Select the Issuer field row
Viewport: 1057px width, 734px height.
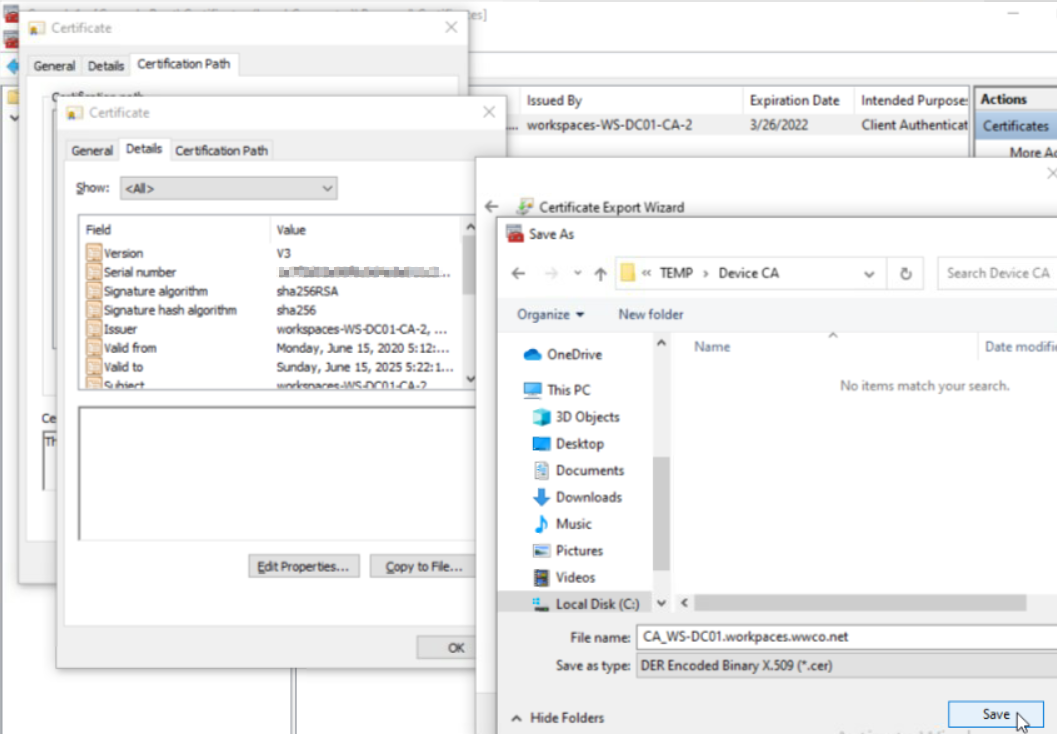[272, 329]
